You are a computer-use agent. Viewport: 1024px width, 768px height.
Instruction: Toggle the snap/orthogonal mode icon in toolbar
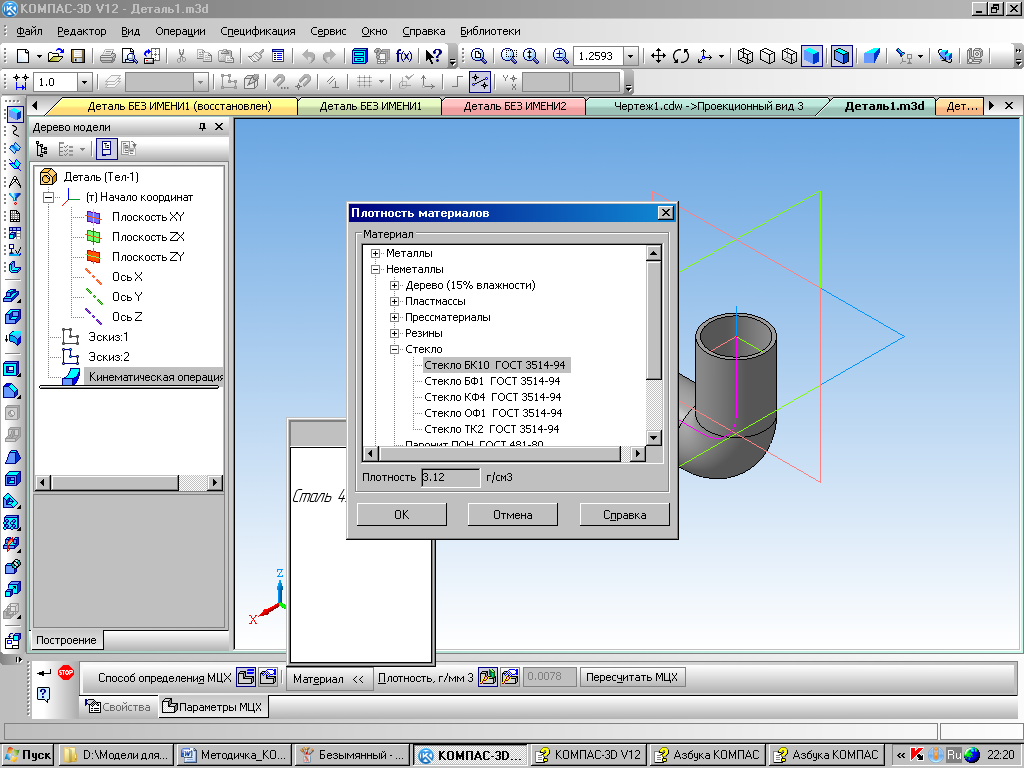click(480, 82)
